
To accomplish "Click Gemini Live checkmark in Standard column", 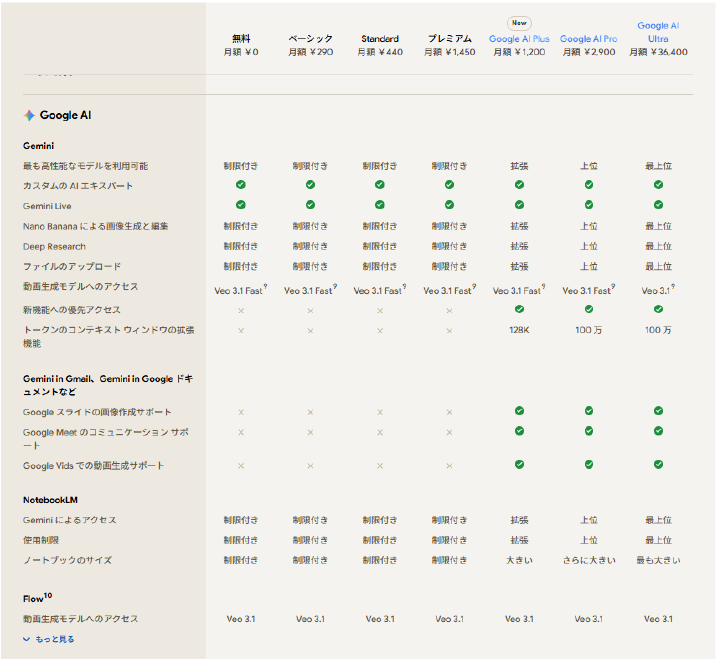I will (x=380, y=205).
